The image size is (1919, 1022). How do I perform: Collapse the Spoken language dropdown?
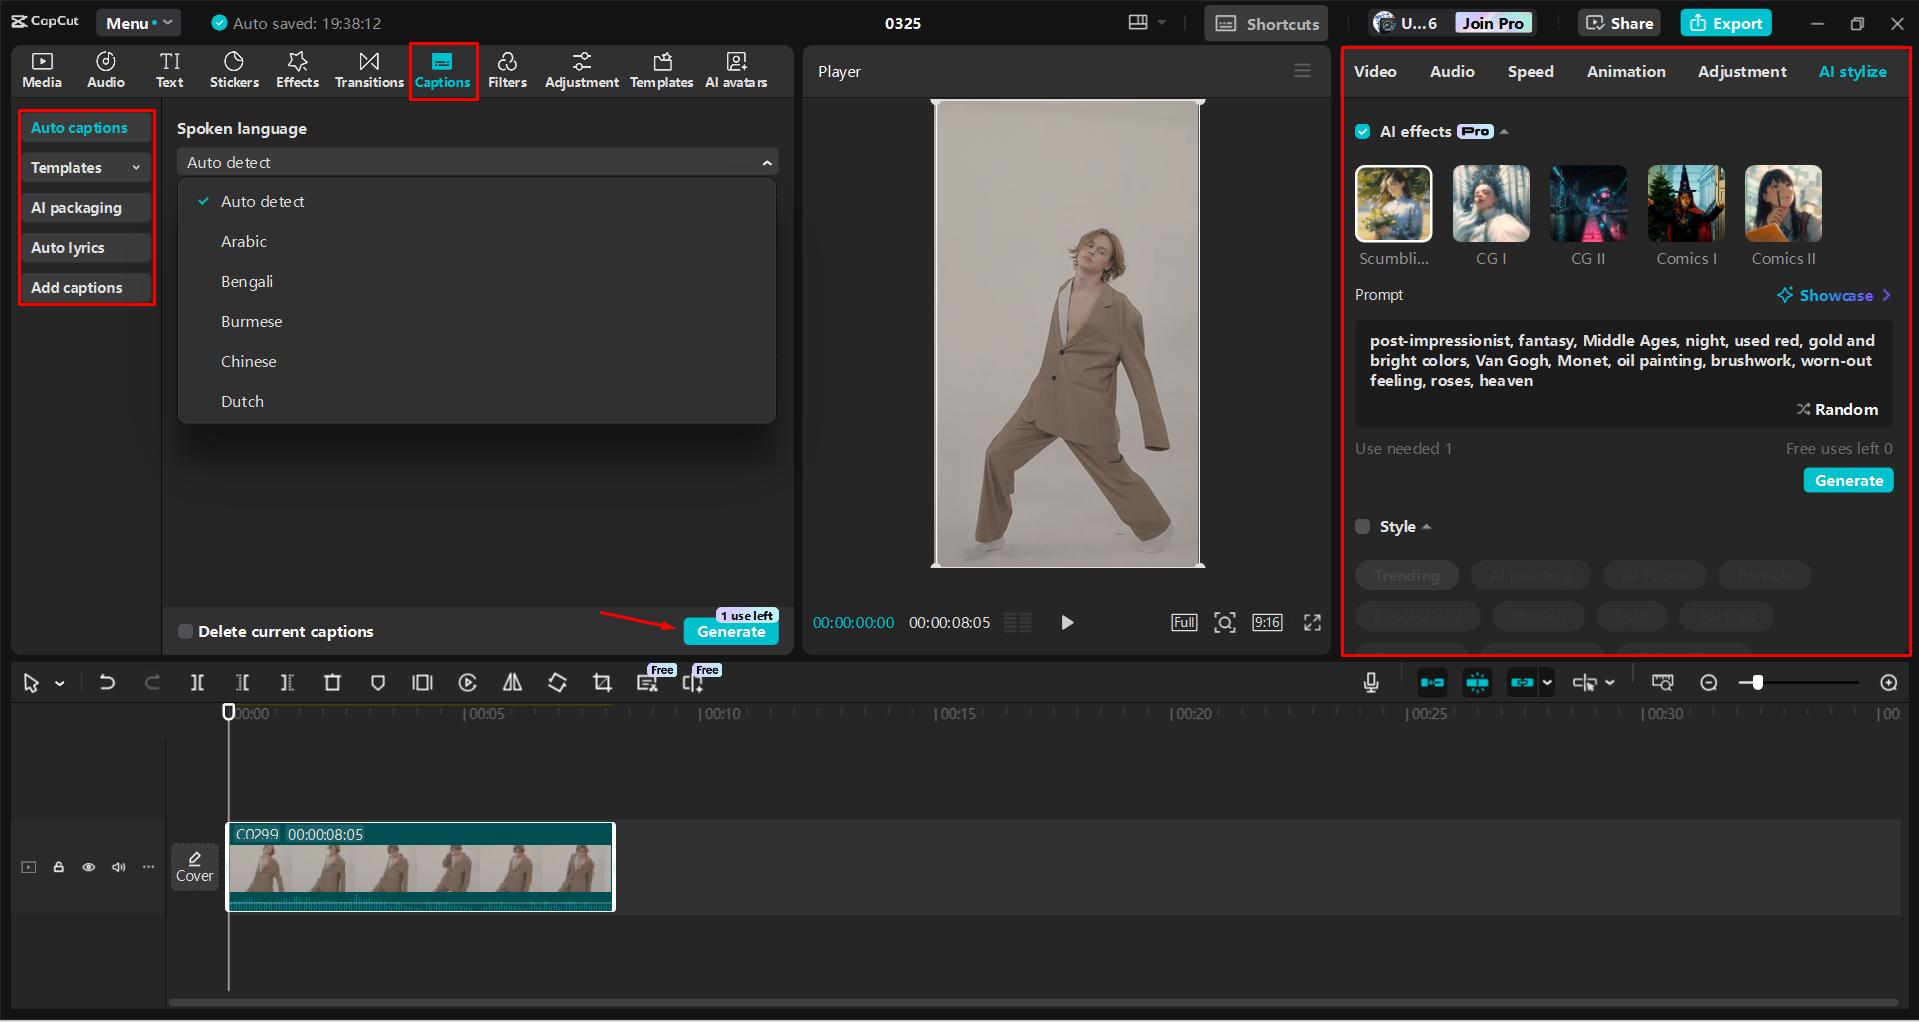point(766,162)
